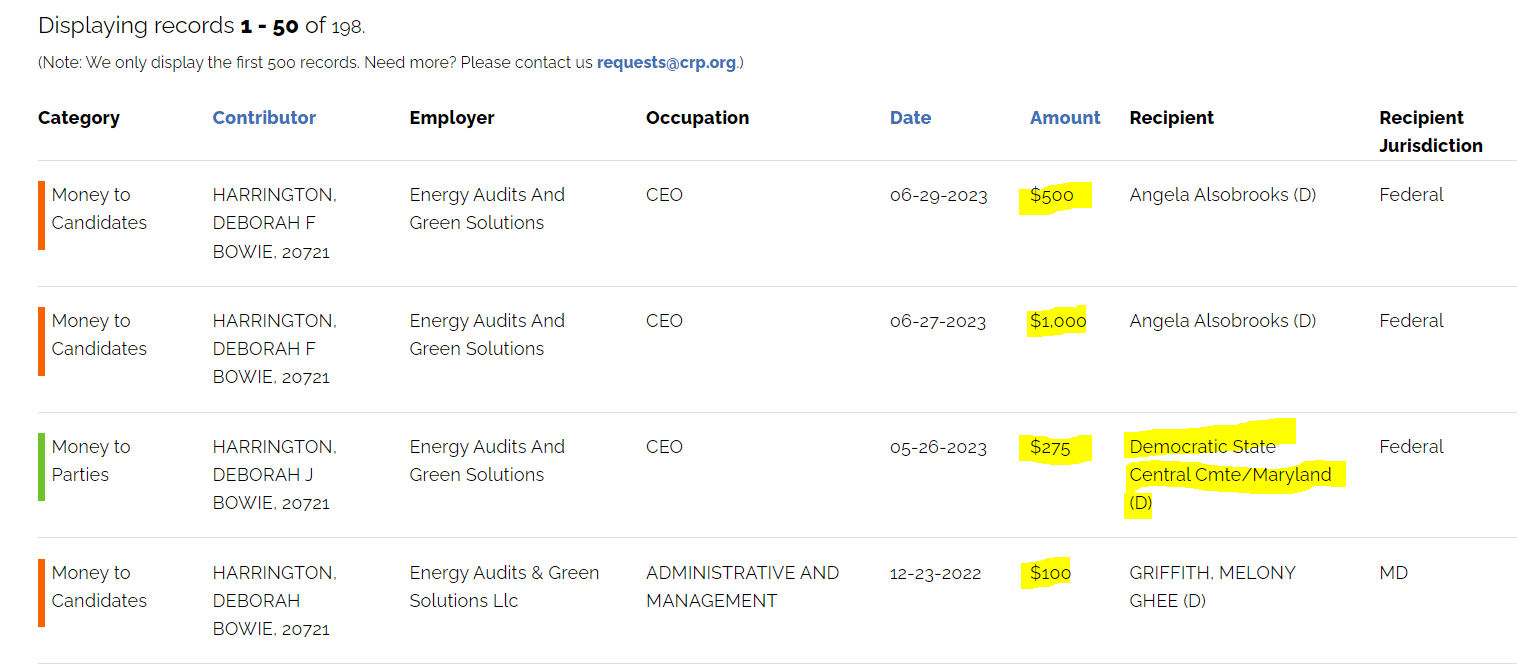Click the Recipient Jurisdiction column header

tap(1430, 131)
